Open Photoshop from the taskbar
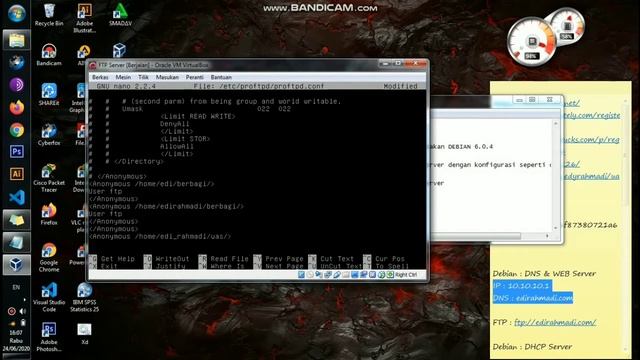This screenshot has height=360, width=640. tap(16, 152)
